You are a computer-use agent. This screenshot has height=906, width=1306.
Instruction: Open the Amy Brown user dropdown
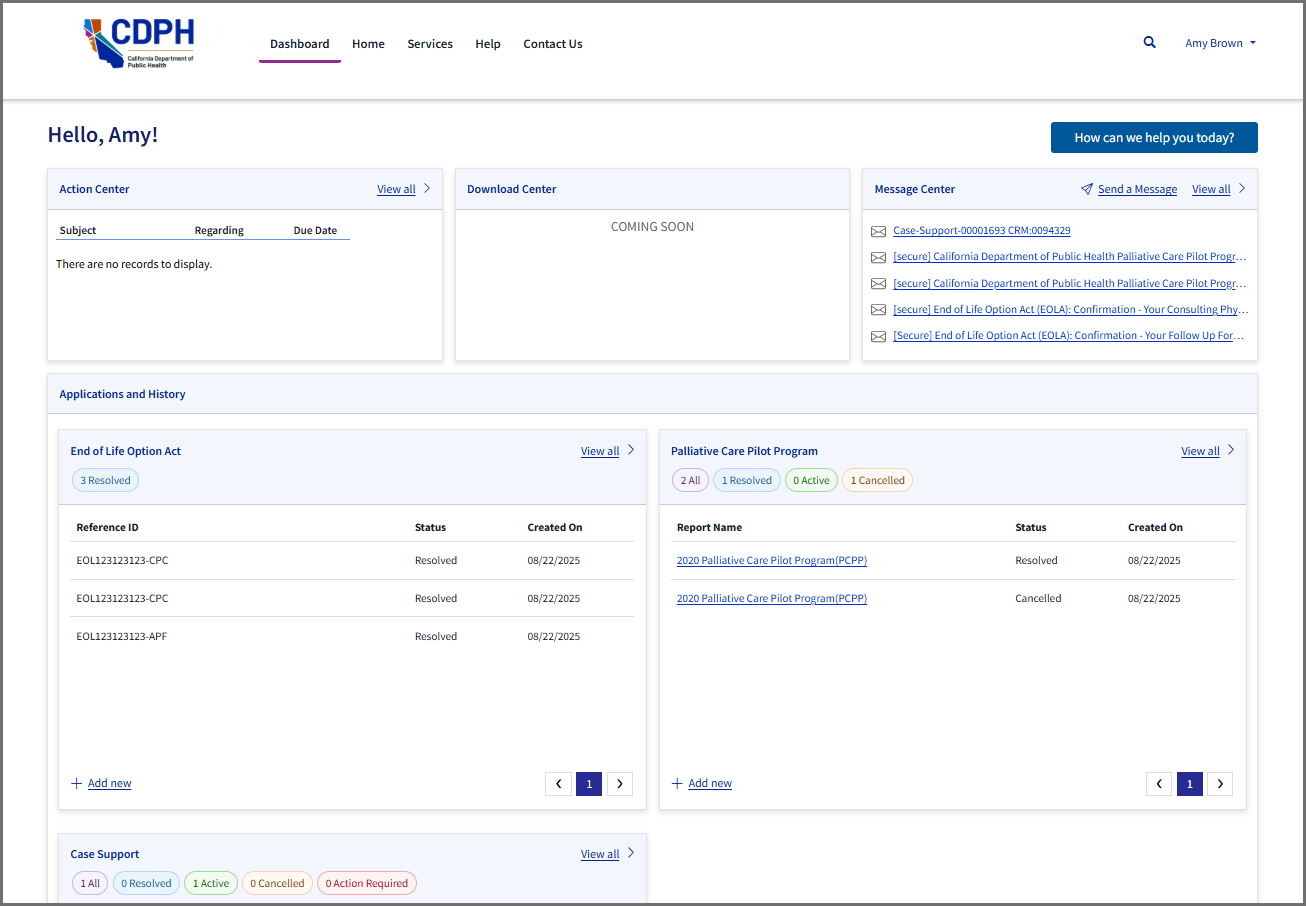tap(1220, 43)
